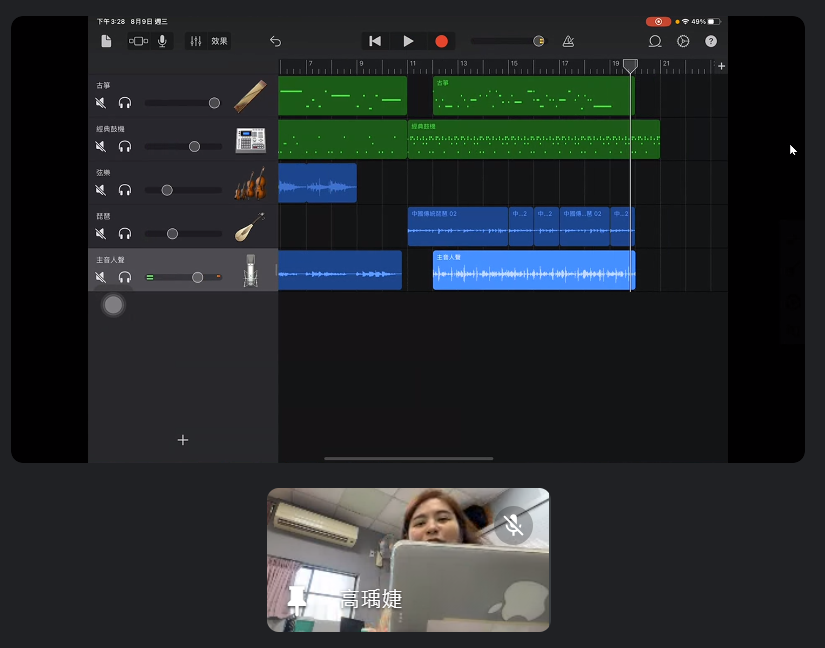Viewport: 825px width, 648px height.
Task: Mute the 主音人聲 track
Action: (101, 277)
